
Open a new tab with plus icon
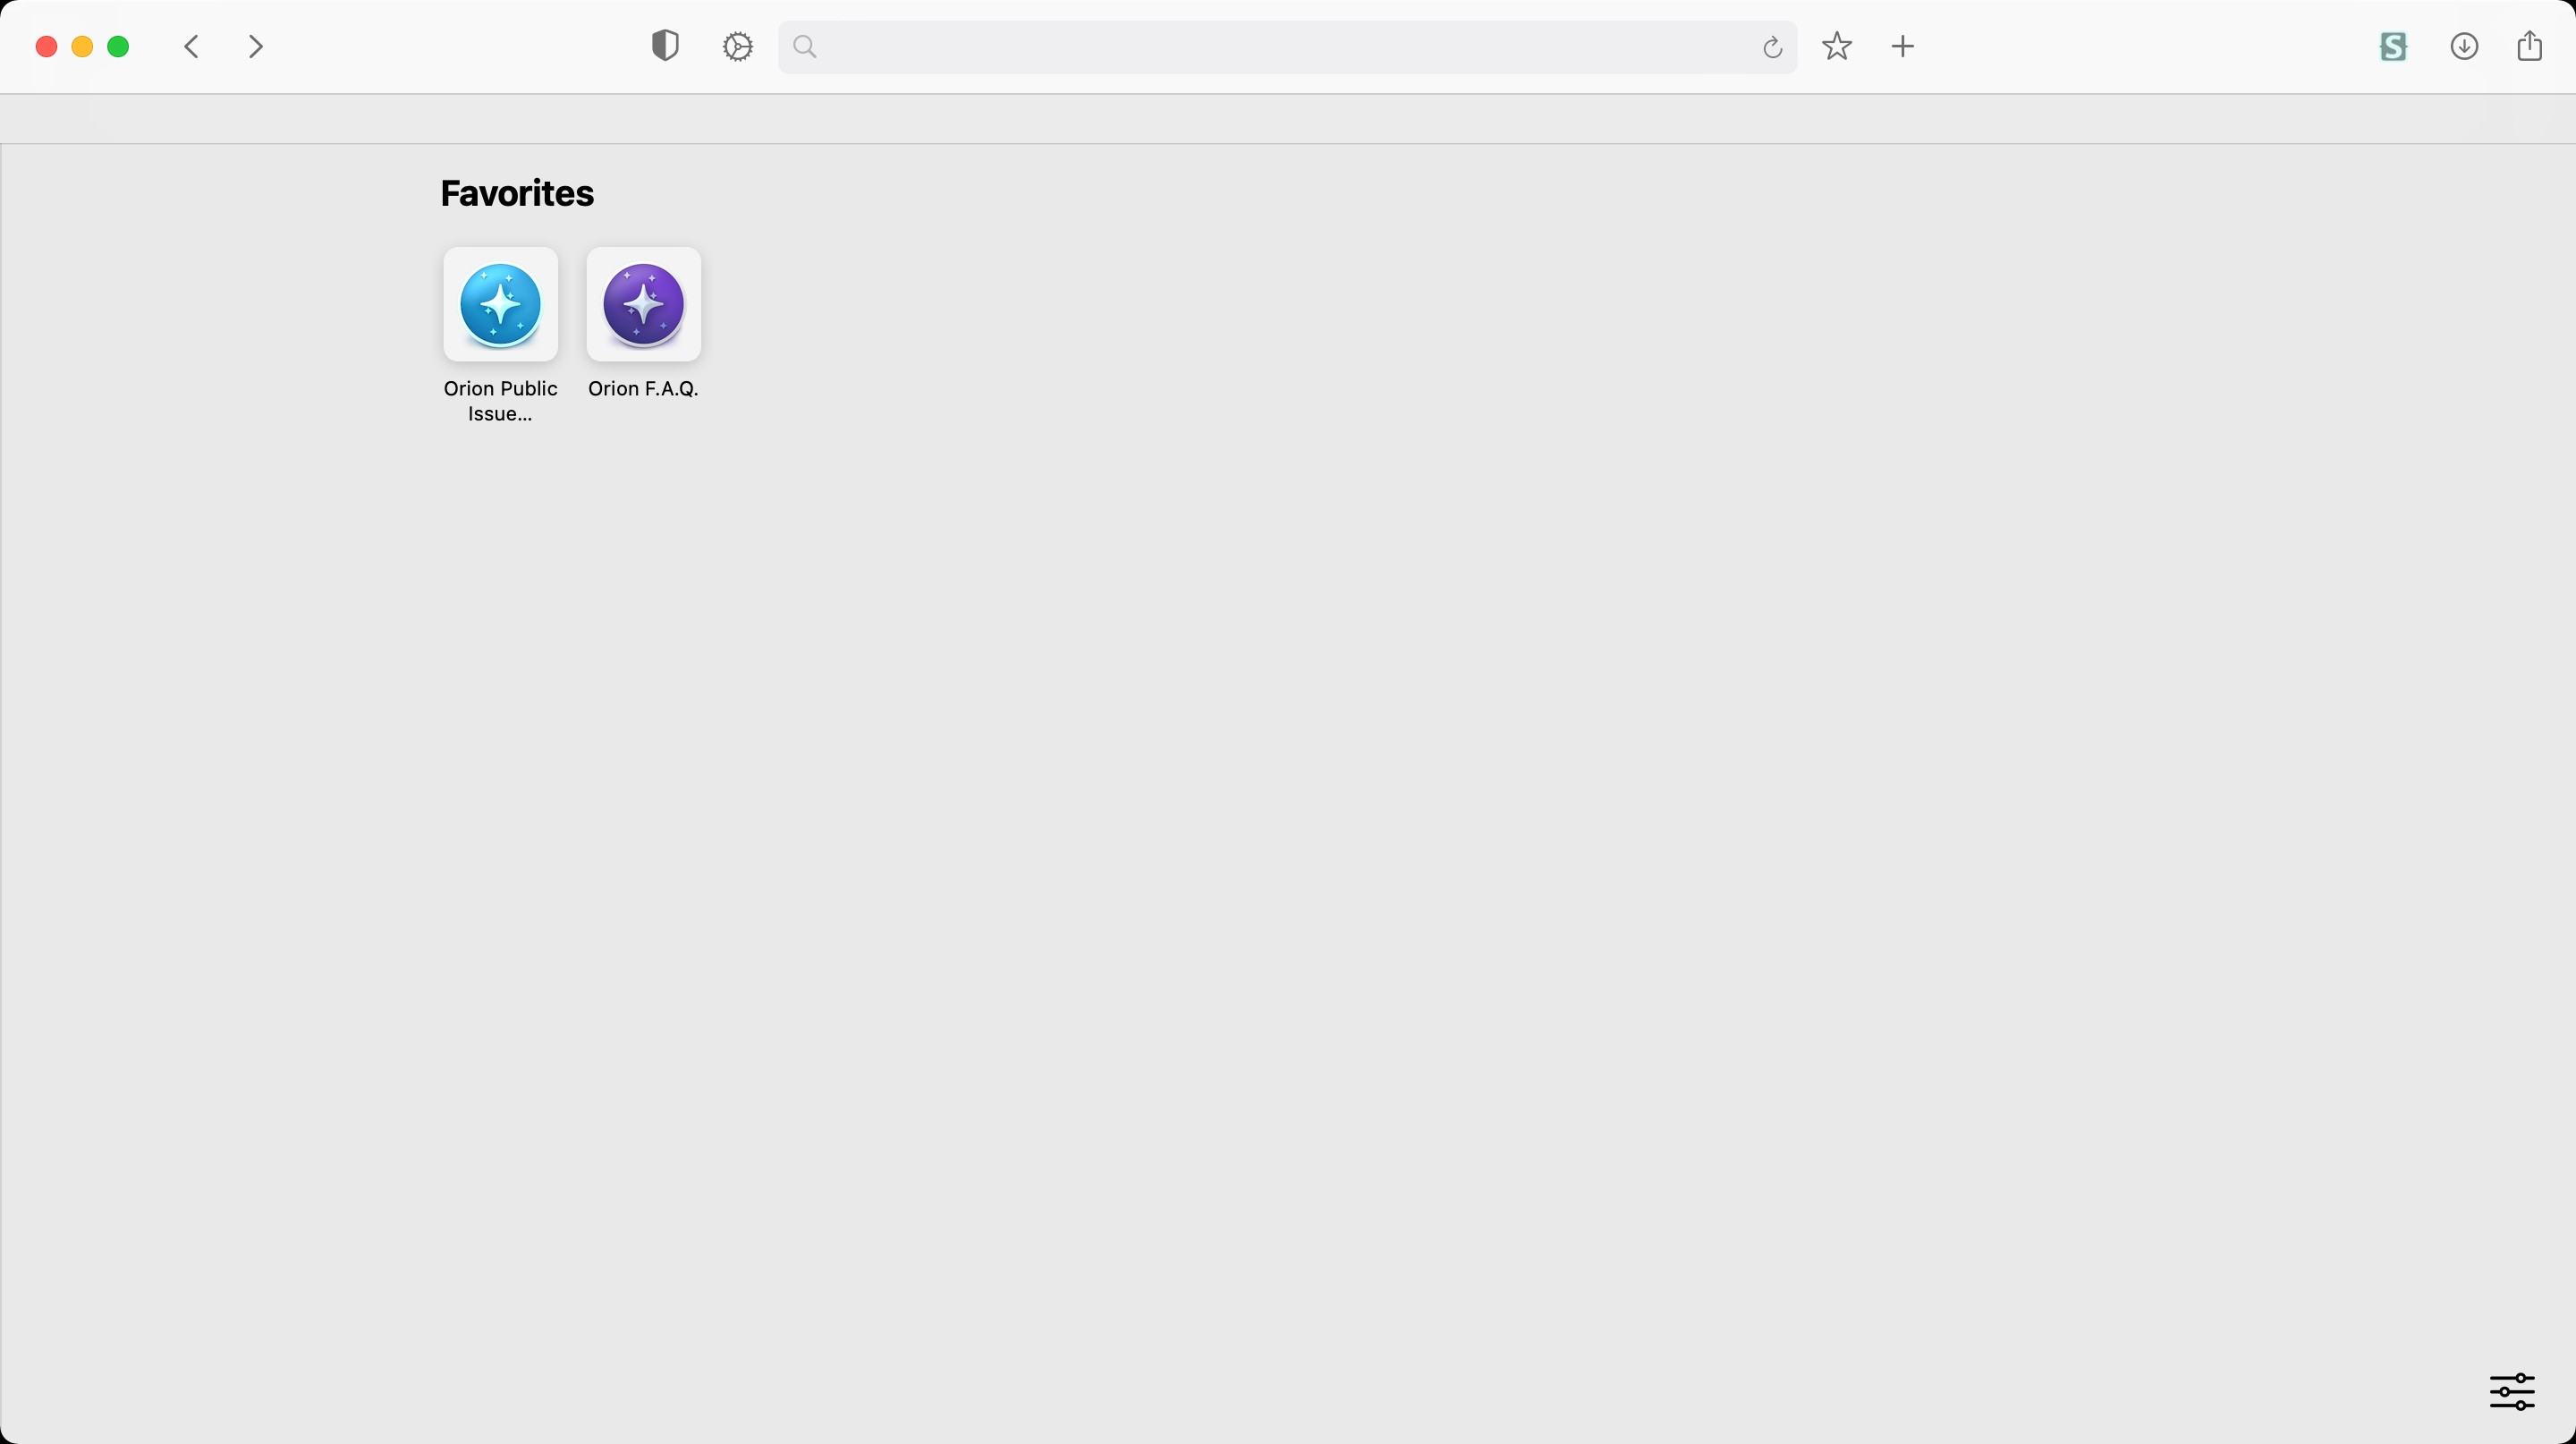1903,46
